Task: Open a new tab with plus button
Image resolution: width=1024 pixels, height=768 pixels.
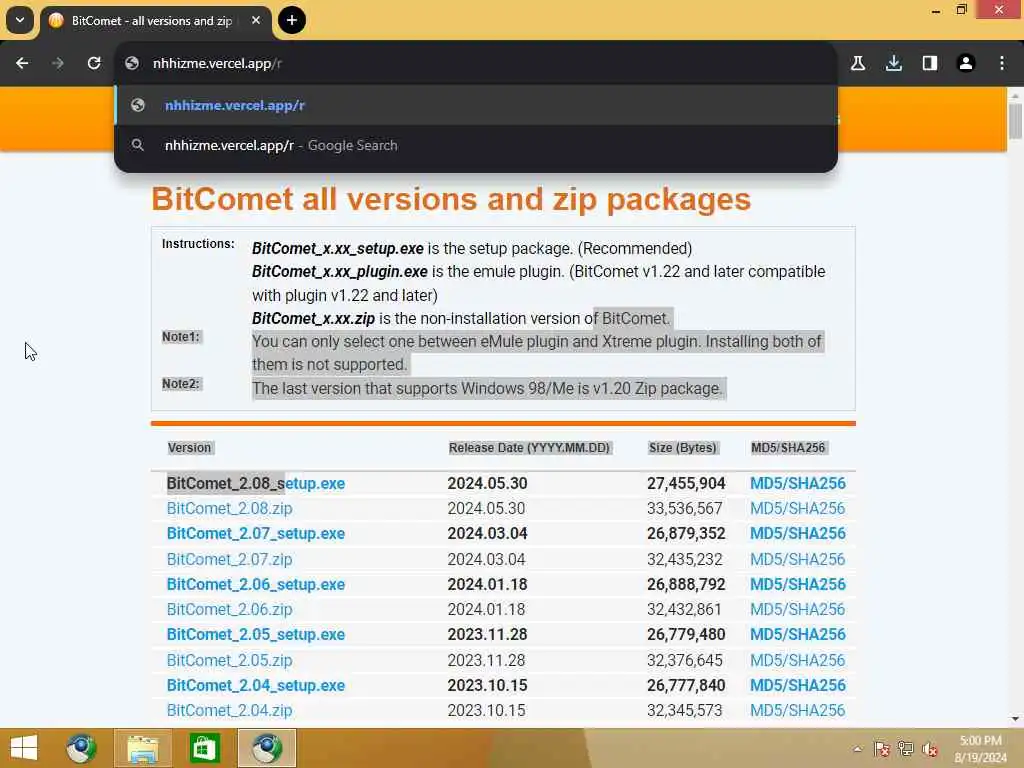Action: 292,20
